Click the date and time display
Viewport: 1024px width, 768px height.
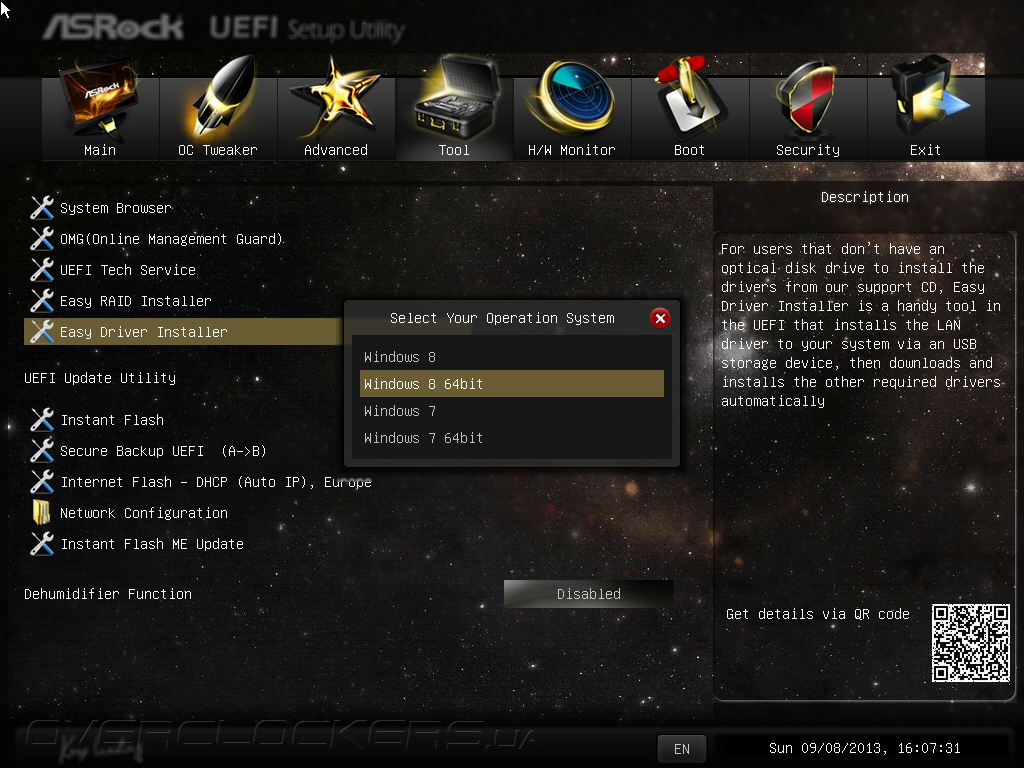(x=865, y=748)
